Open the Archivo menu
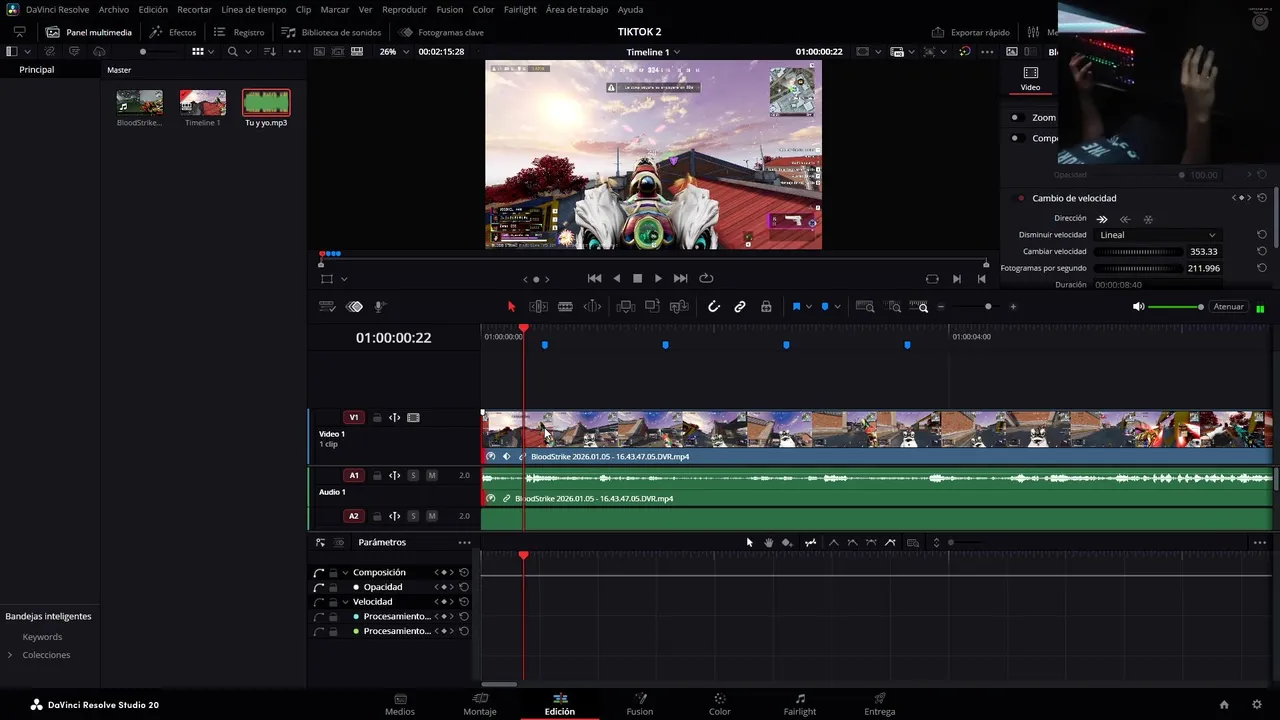The height and width of the screenshot is (720, 1280). tap(114, 9)
